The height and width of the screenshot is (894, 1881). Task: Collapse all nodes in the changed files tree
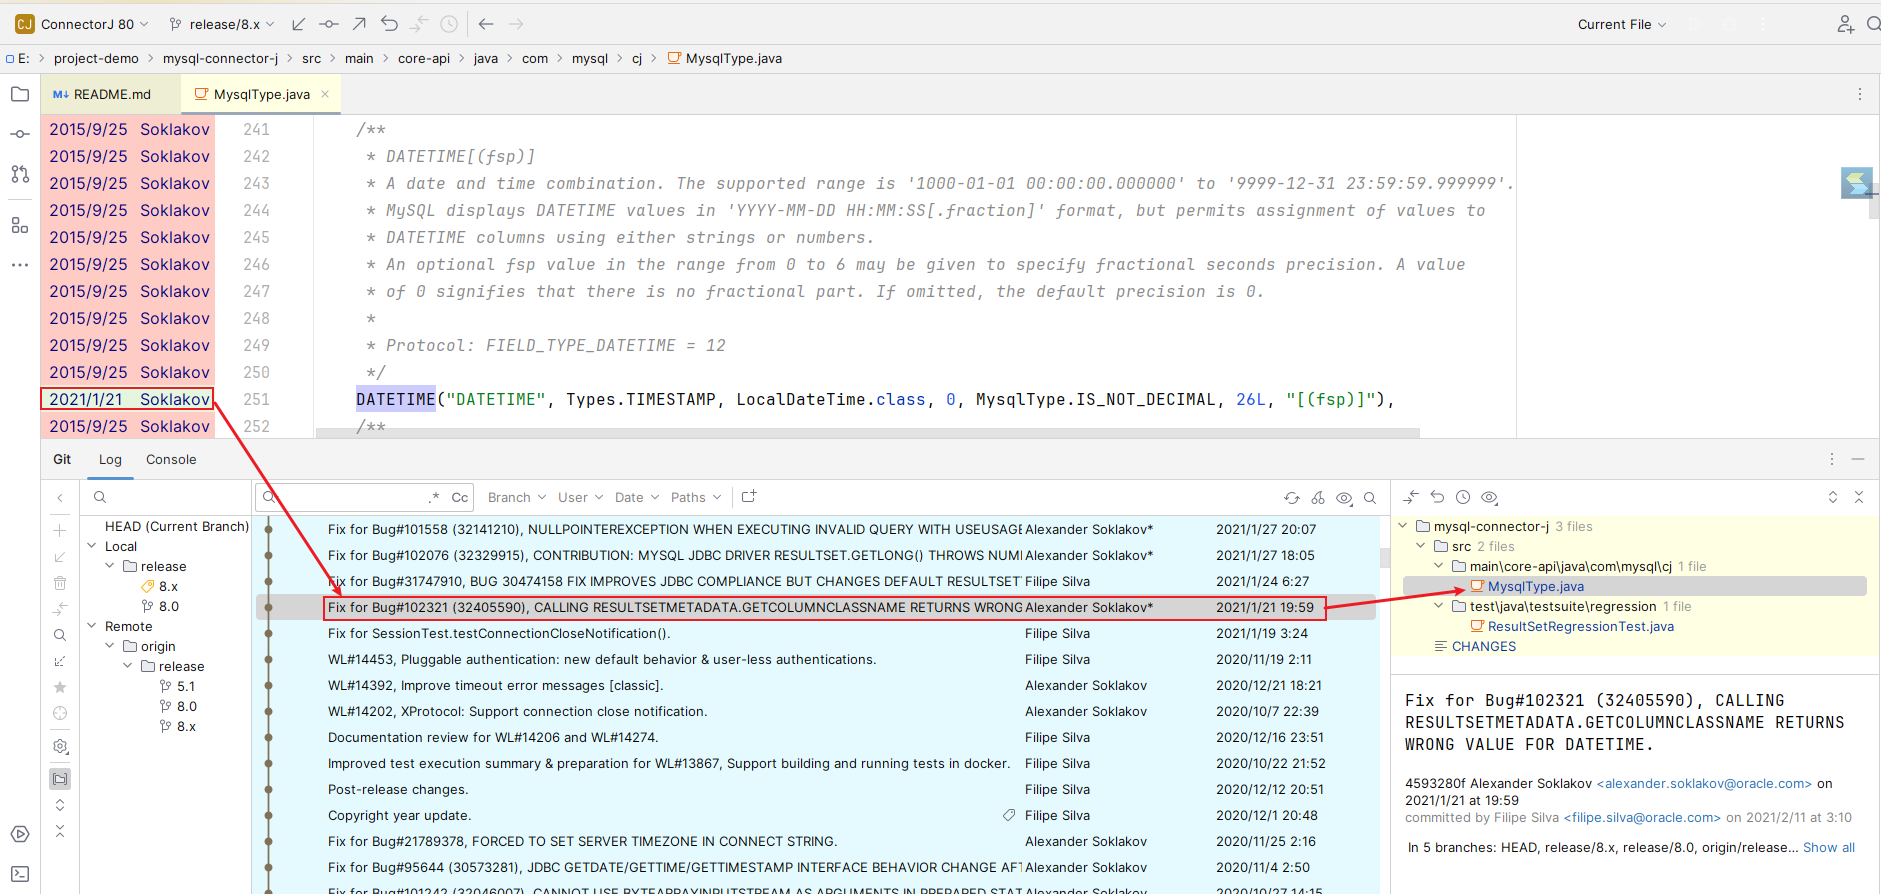[x=1859, y=497]
